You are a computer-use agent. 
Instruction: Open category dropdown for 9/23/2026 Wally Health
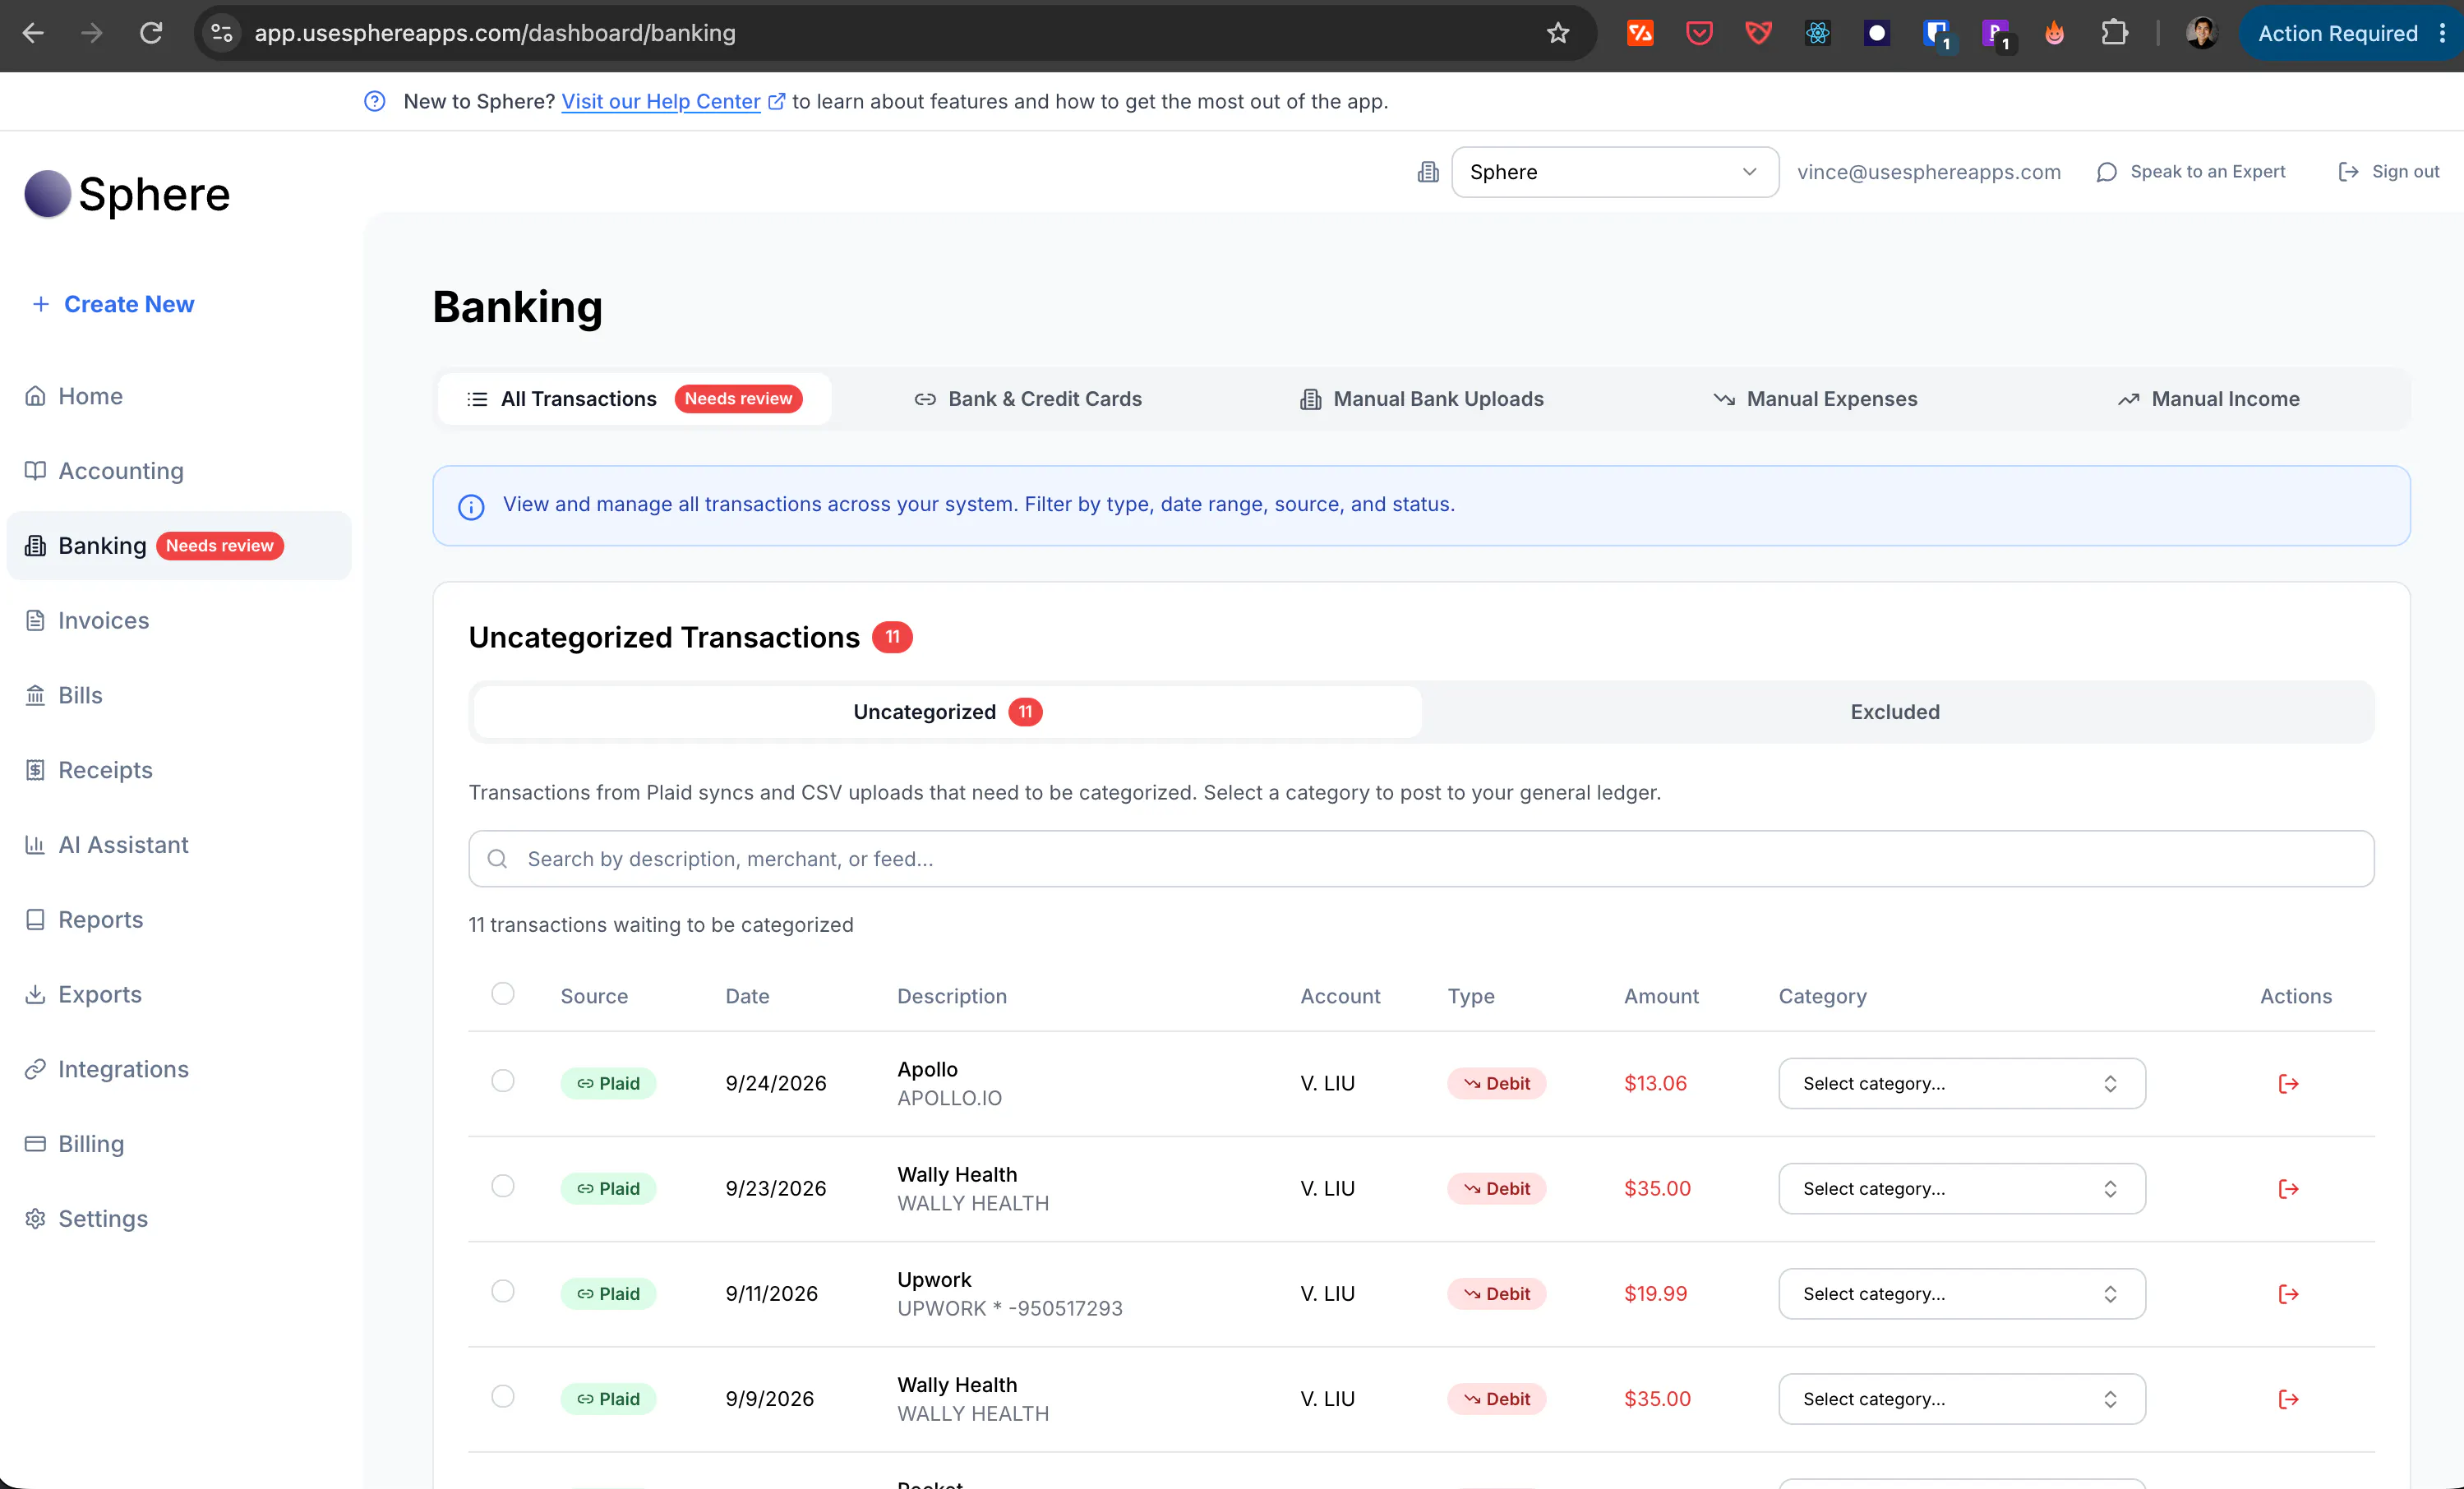coord(1961,1188)
